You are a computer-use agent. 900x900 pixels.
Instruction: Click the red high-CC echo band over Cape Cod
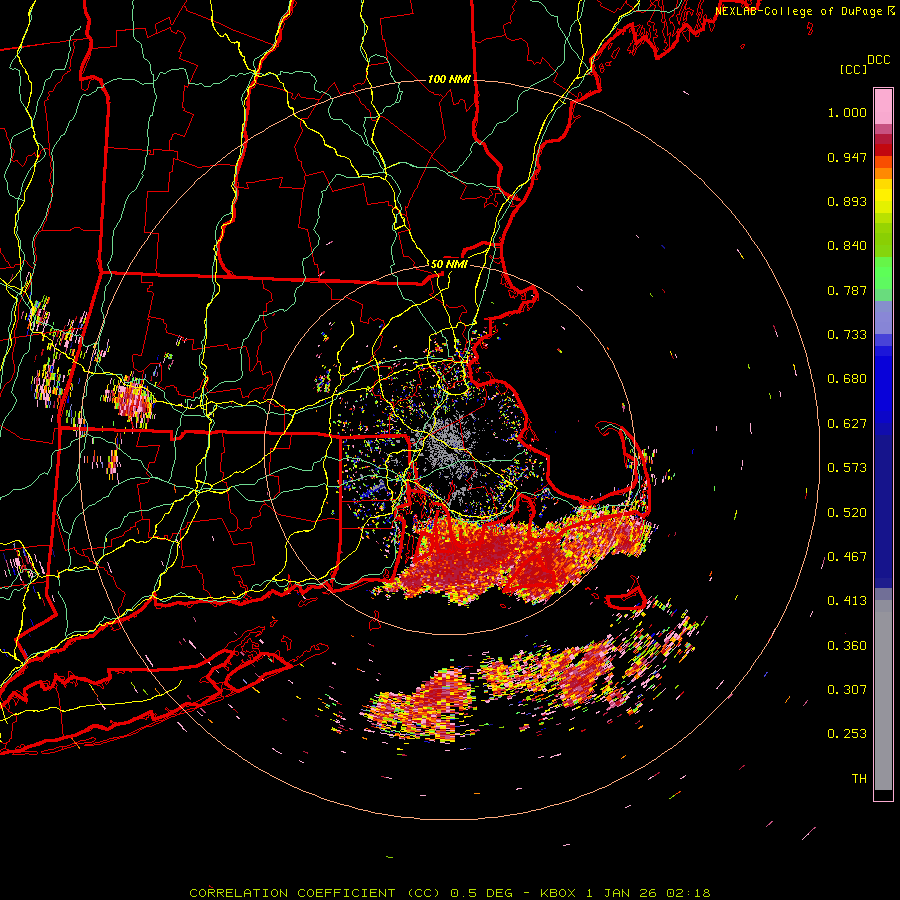[x=517, y=554]
